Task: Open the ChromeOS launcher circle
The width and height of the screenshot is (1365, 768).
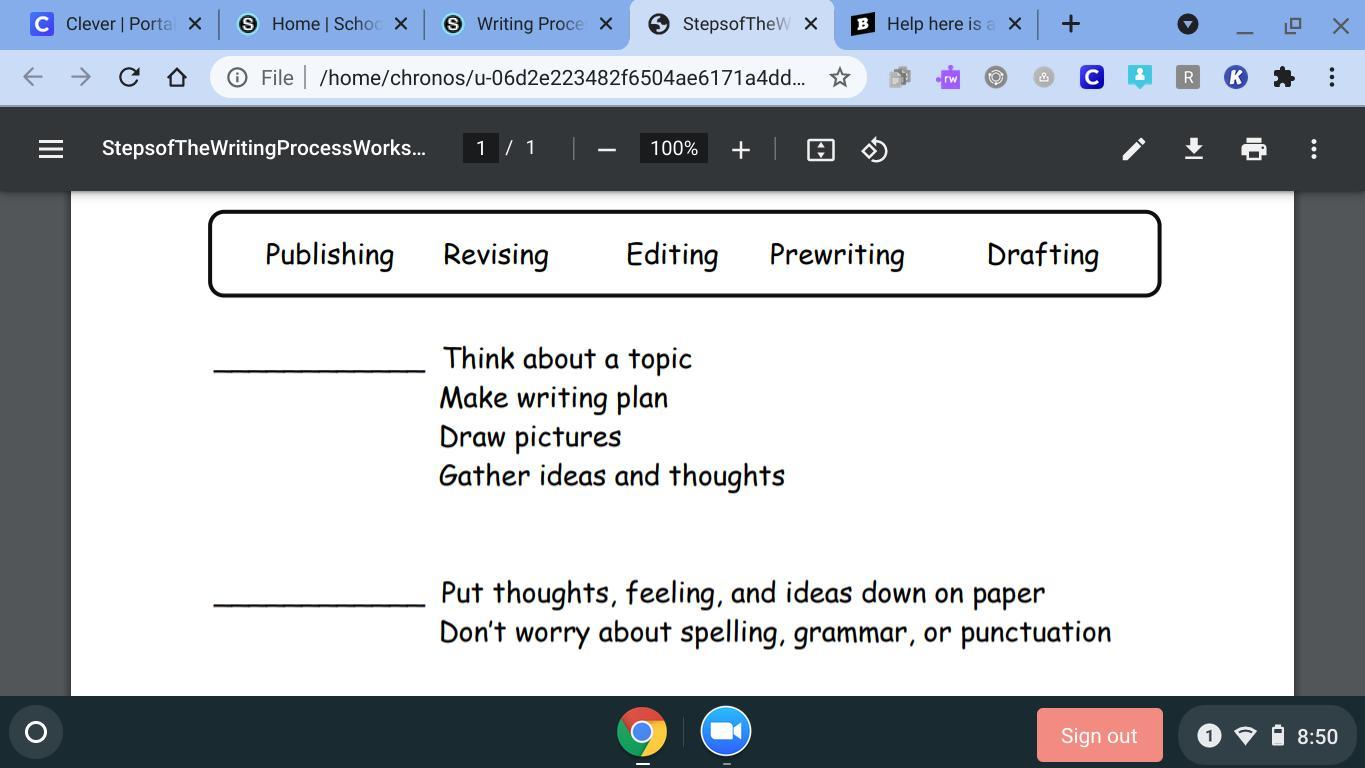Action: click(36, 732)
